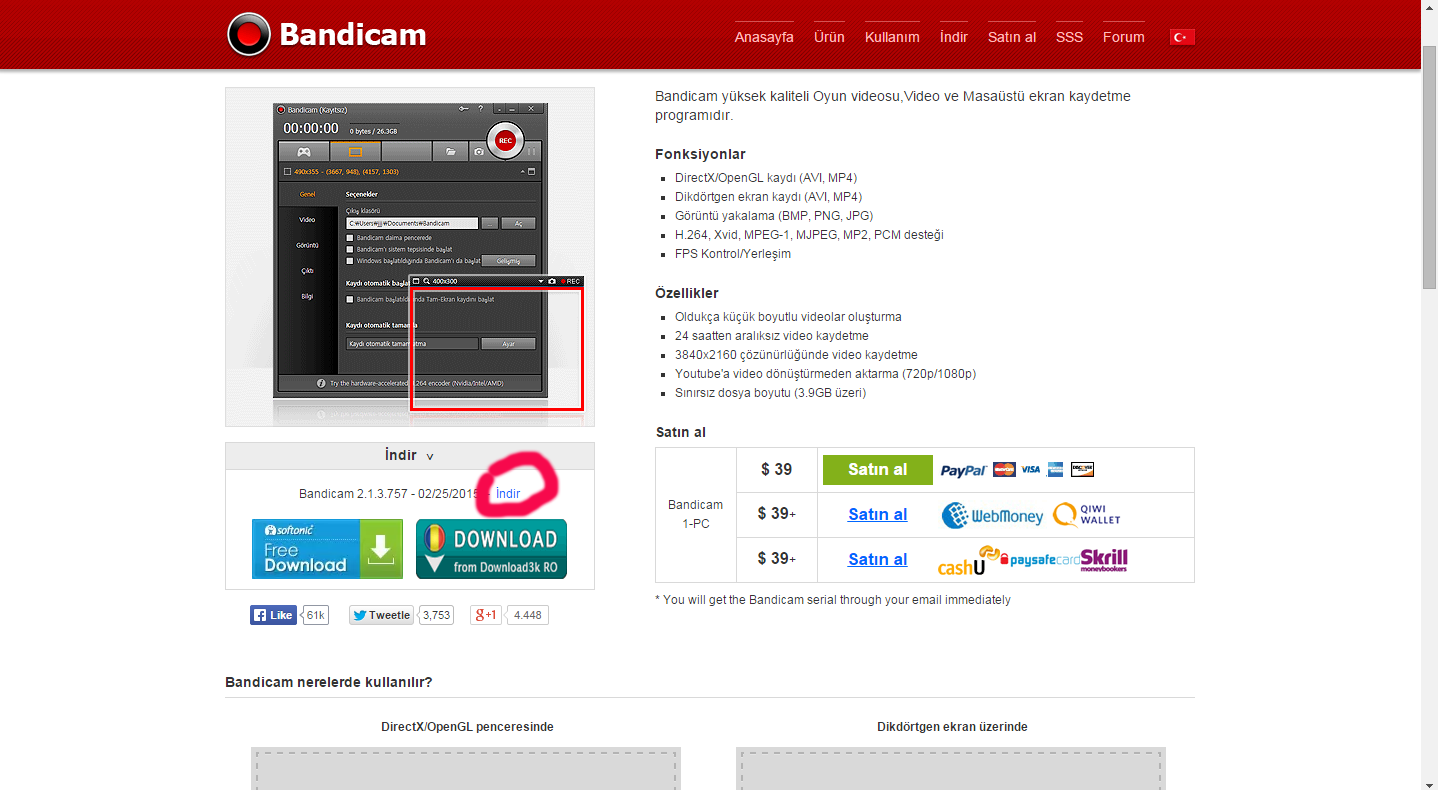Open the Bandicam program screenshot thumbnail
This screenshot has height=790, width=1438.
click(x=410, y=257)
